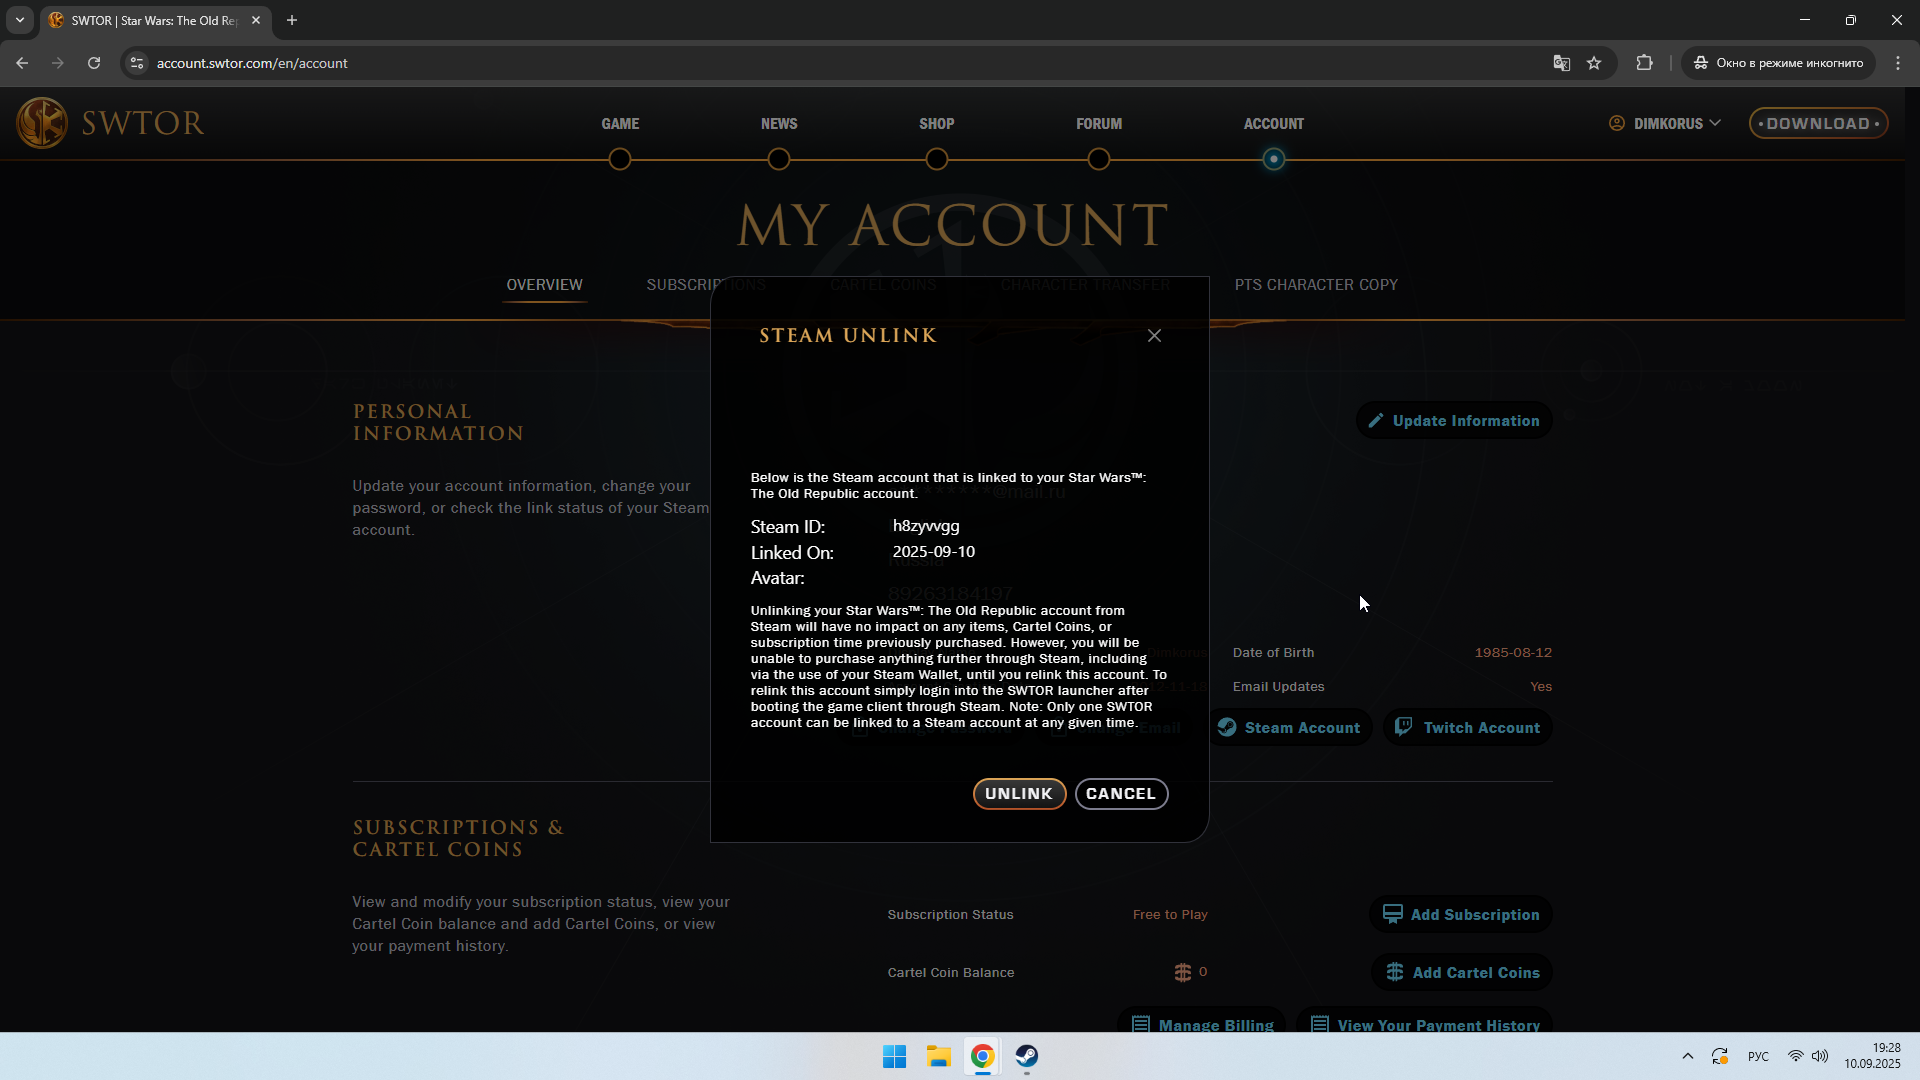Click Add Cartel Coins button
The height and width of the screenshot is (1080, 1920).
coord(1462,973)
